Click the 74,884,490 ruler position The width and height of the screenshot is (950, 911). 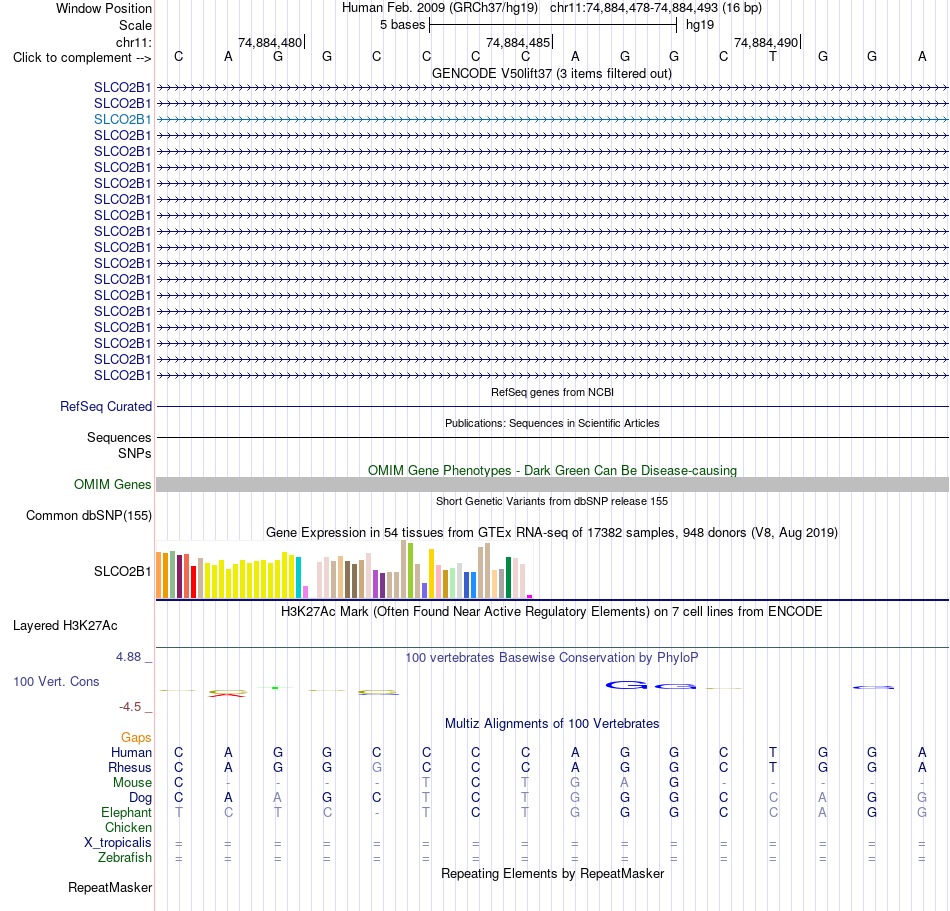point(766,42)
